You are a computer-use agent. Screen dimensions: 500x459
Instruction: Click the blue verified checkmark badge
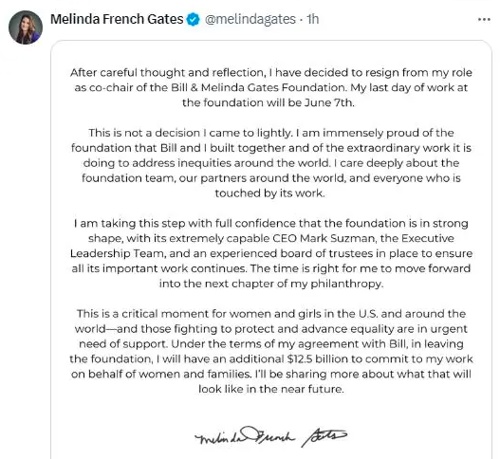click(193, 19)
